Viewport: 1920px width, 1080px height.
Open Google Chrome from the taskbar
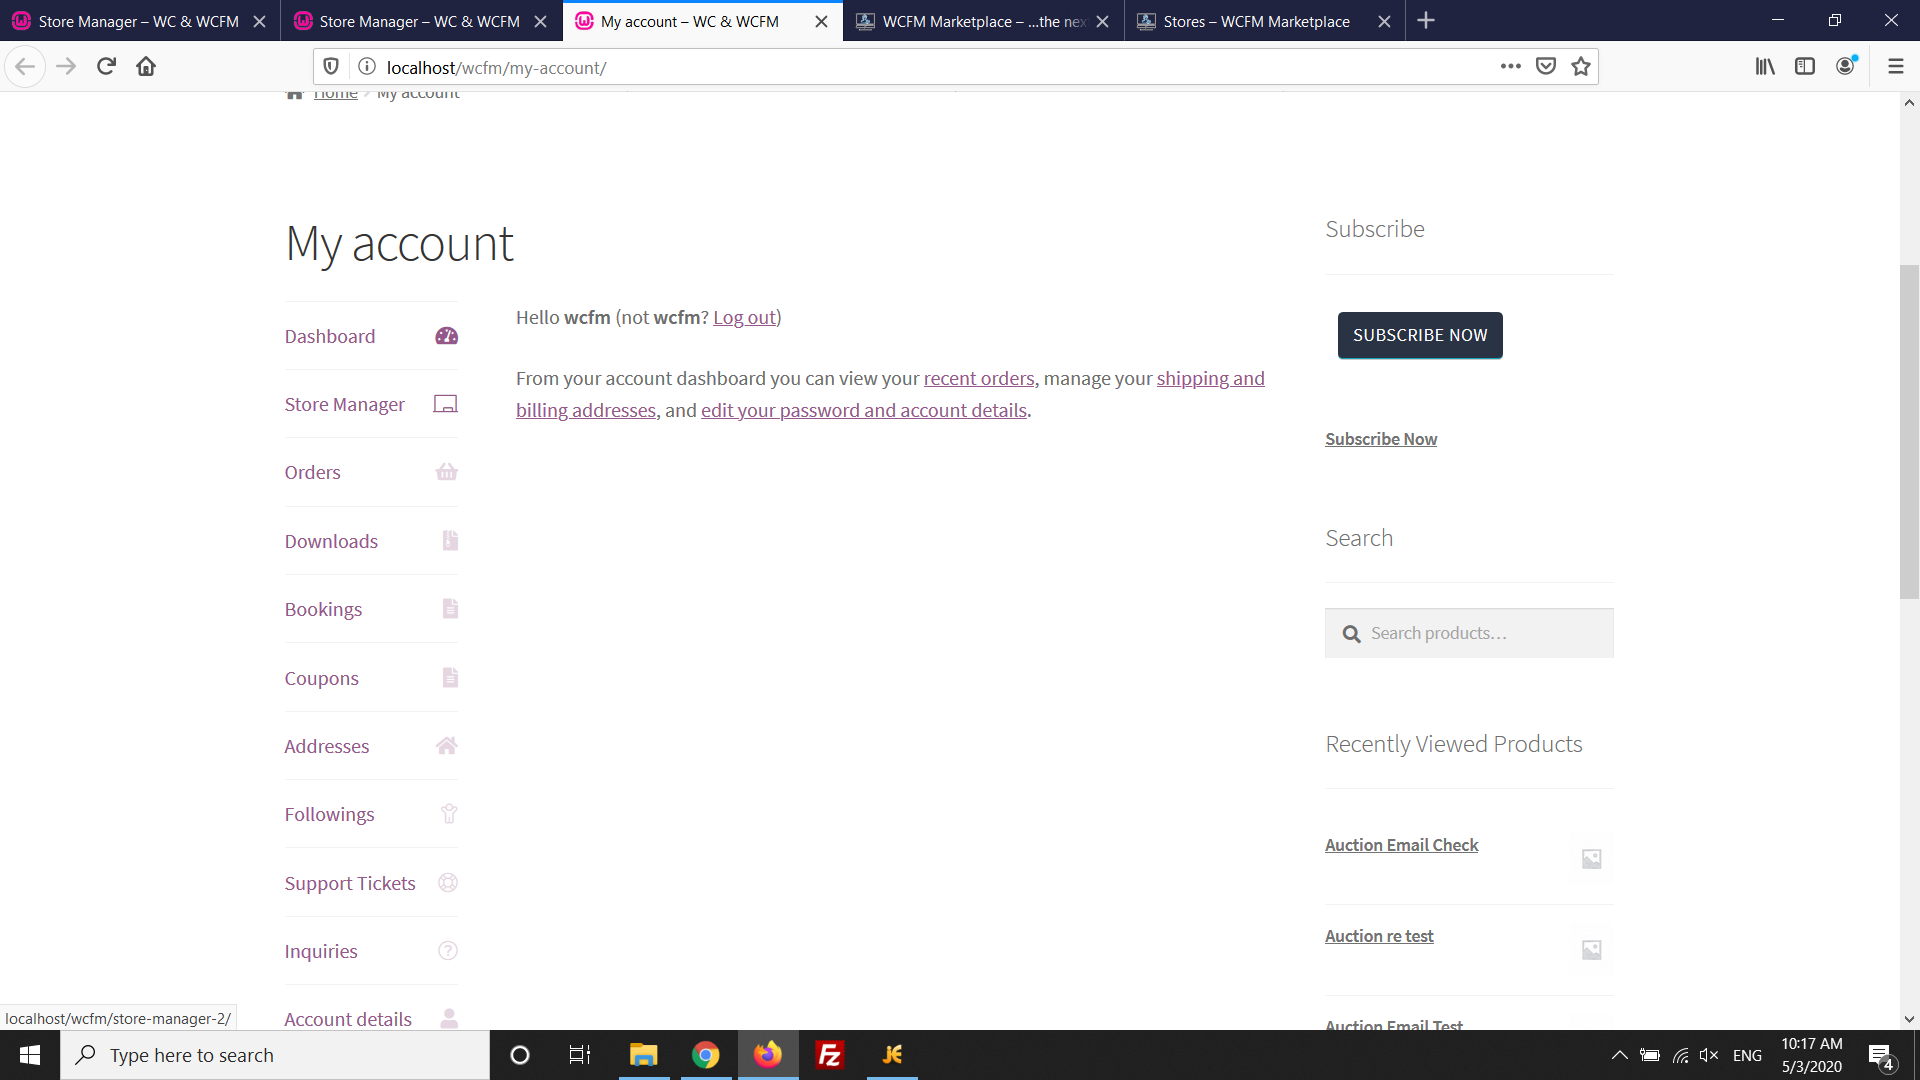click(706, 1055)
